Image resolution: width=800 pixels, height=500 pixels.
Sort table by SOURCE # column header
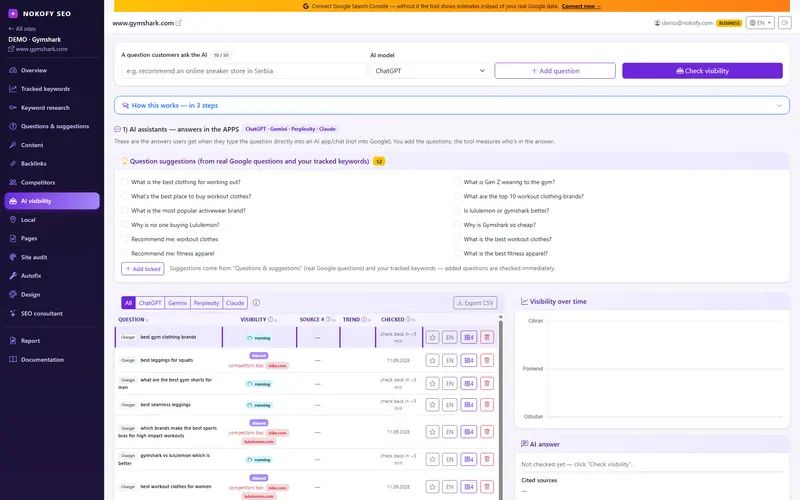pyautogui.click(x=317, y=319)
